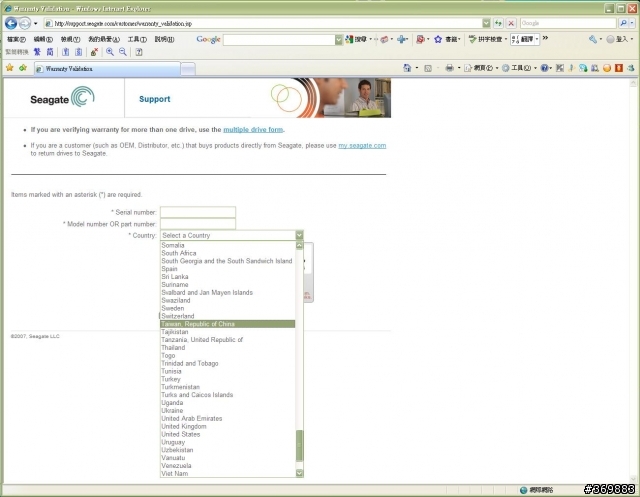
Task: Click the country list scroll up arrow
Action: point(299,245)
